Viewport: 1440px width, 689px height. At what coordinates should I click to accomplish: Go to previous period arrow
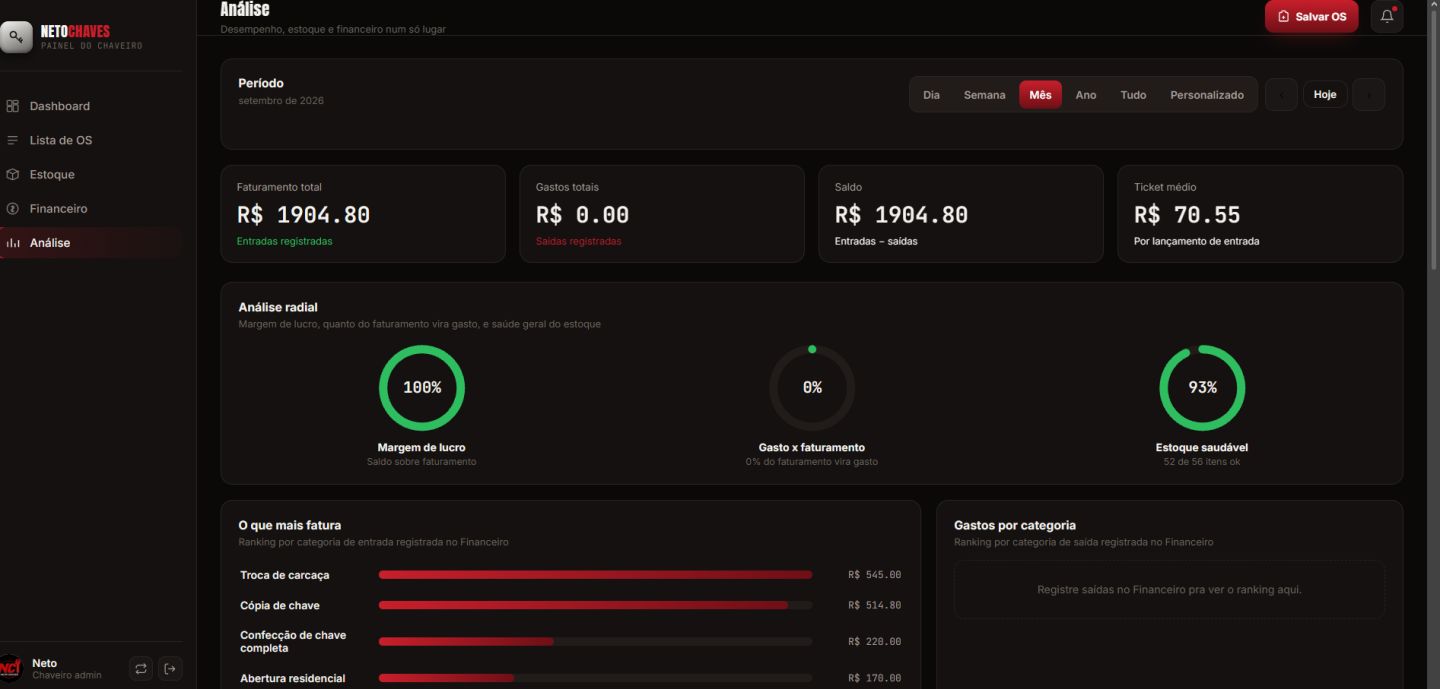[x=1281, y=95]
